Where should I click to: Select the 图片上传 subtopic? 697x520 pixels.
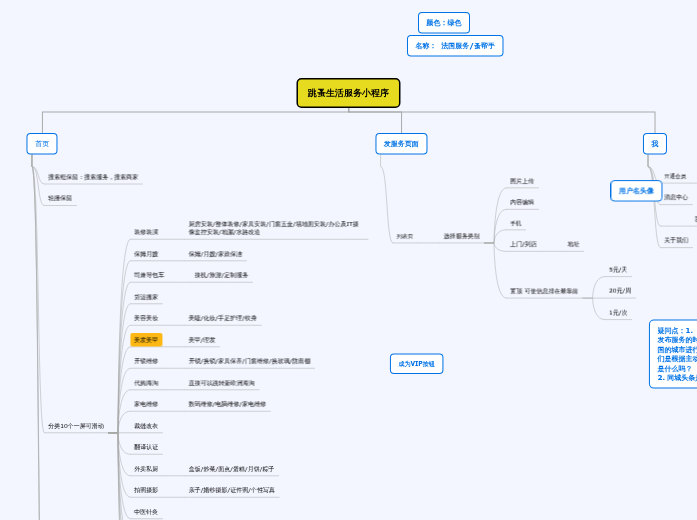pyautogui.click(x=522, y=181)
